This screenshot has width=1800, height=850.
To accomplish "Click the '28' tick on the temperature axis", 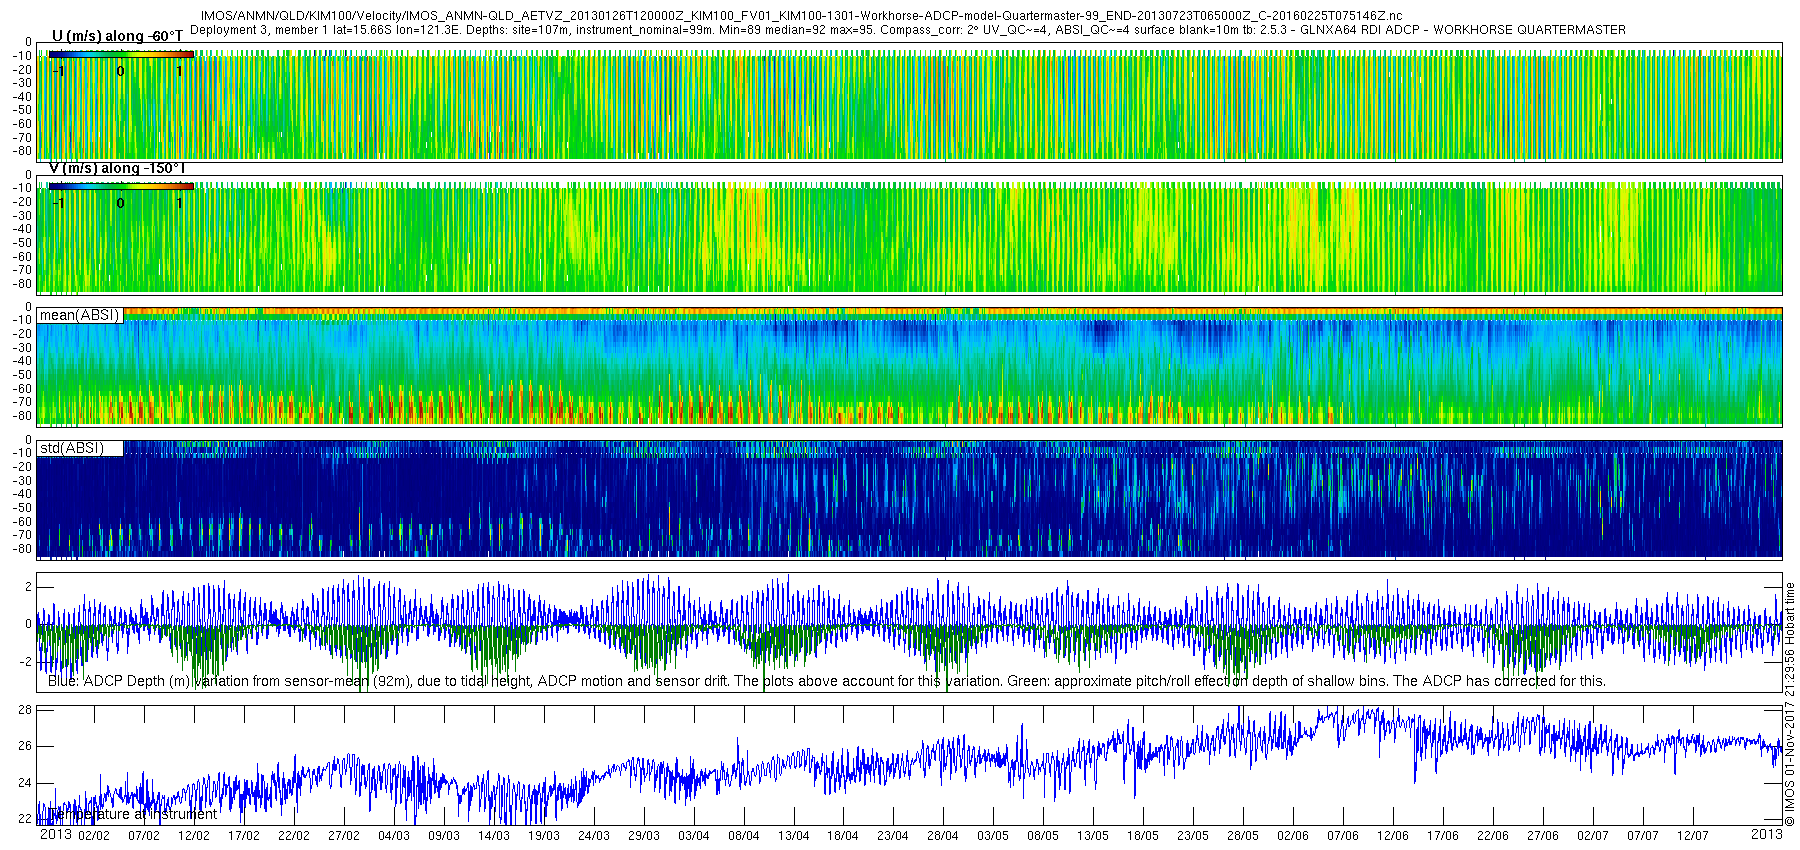I will [x=26, y=709].
